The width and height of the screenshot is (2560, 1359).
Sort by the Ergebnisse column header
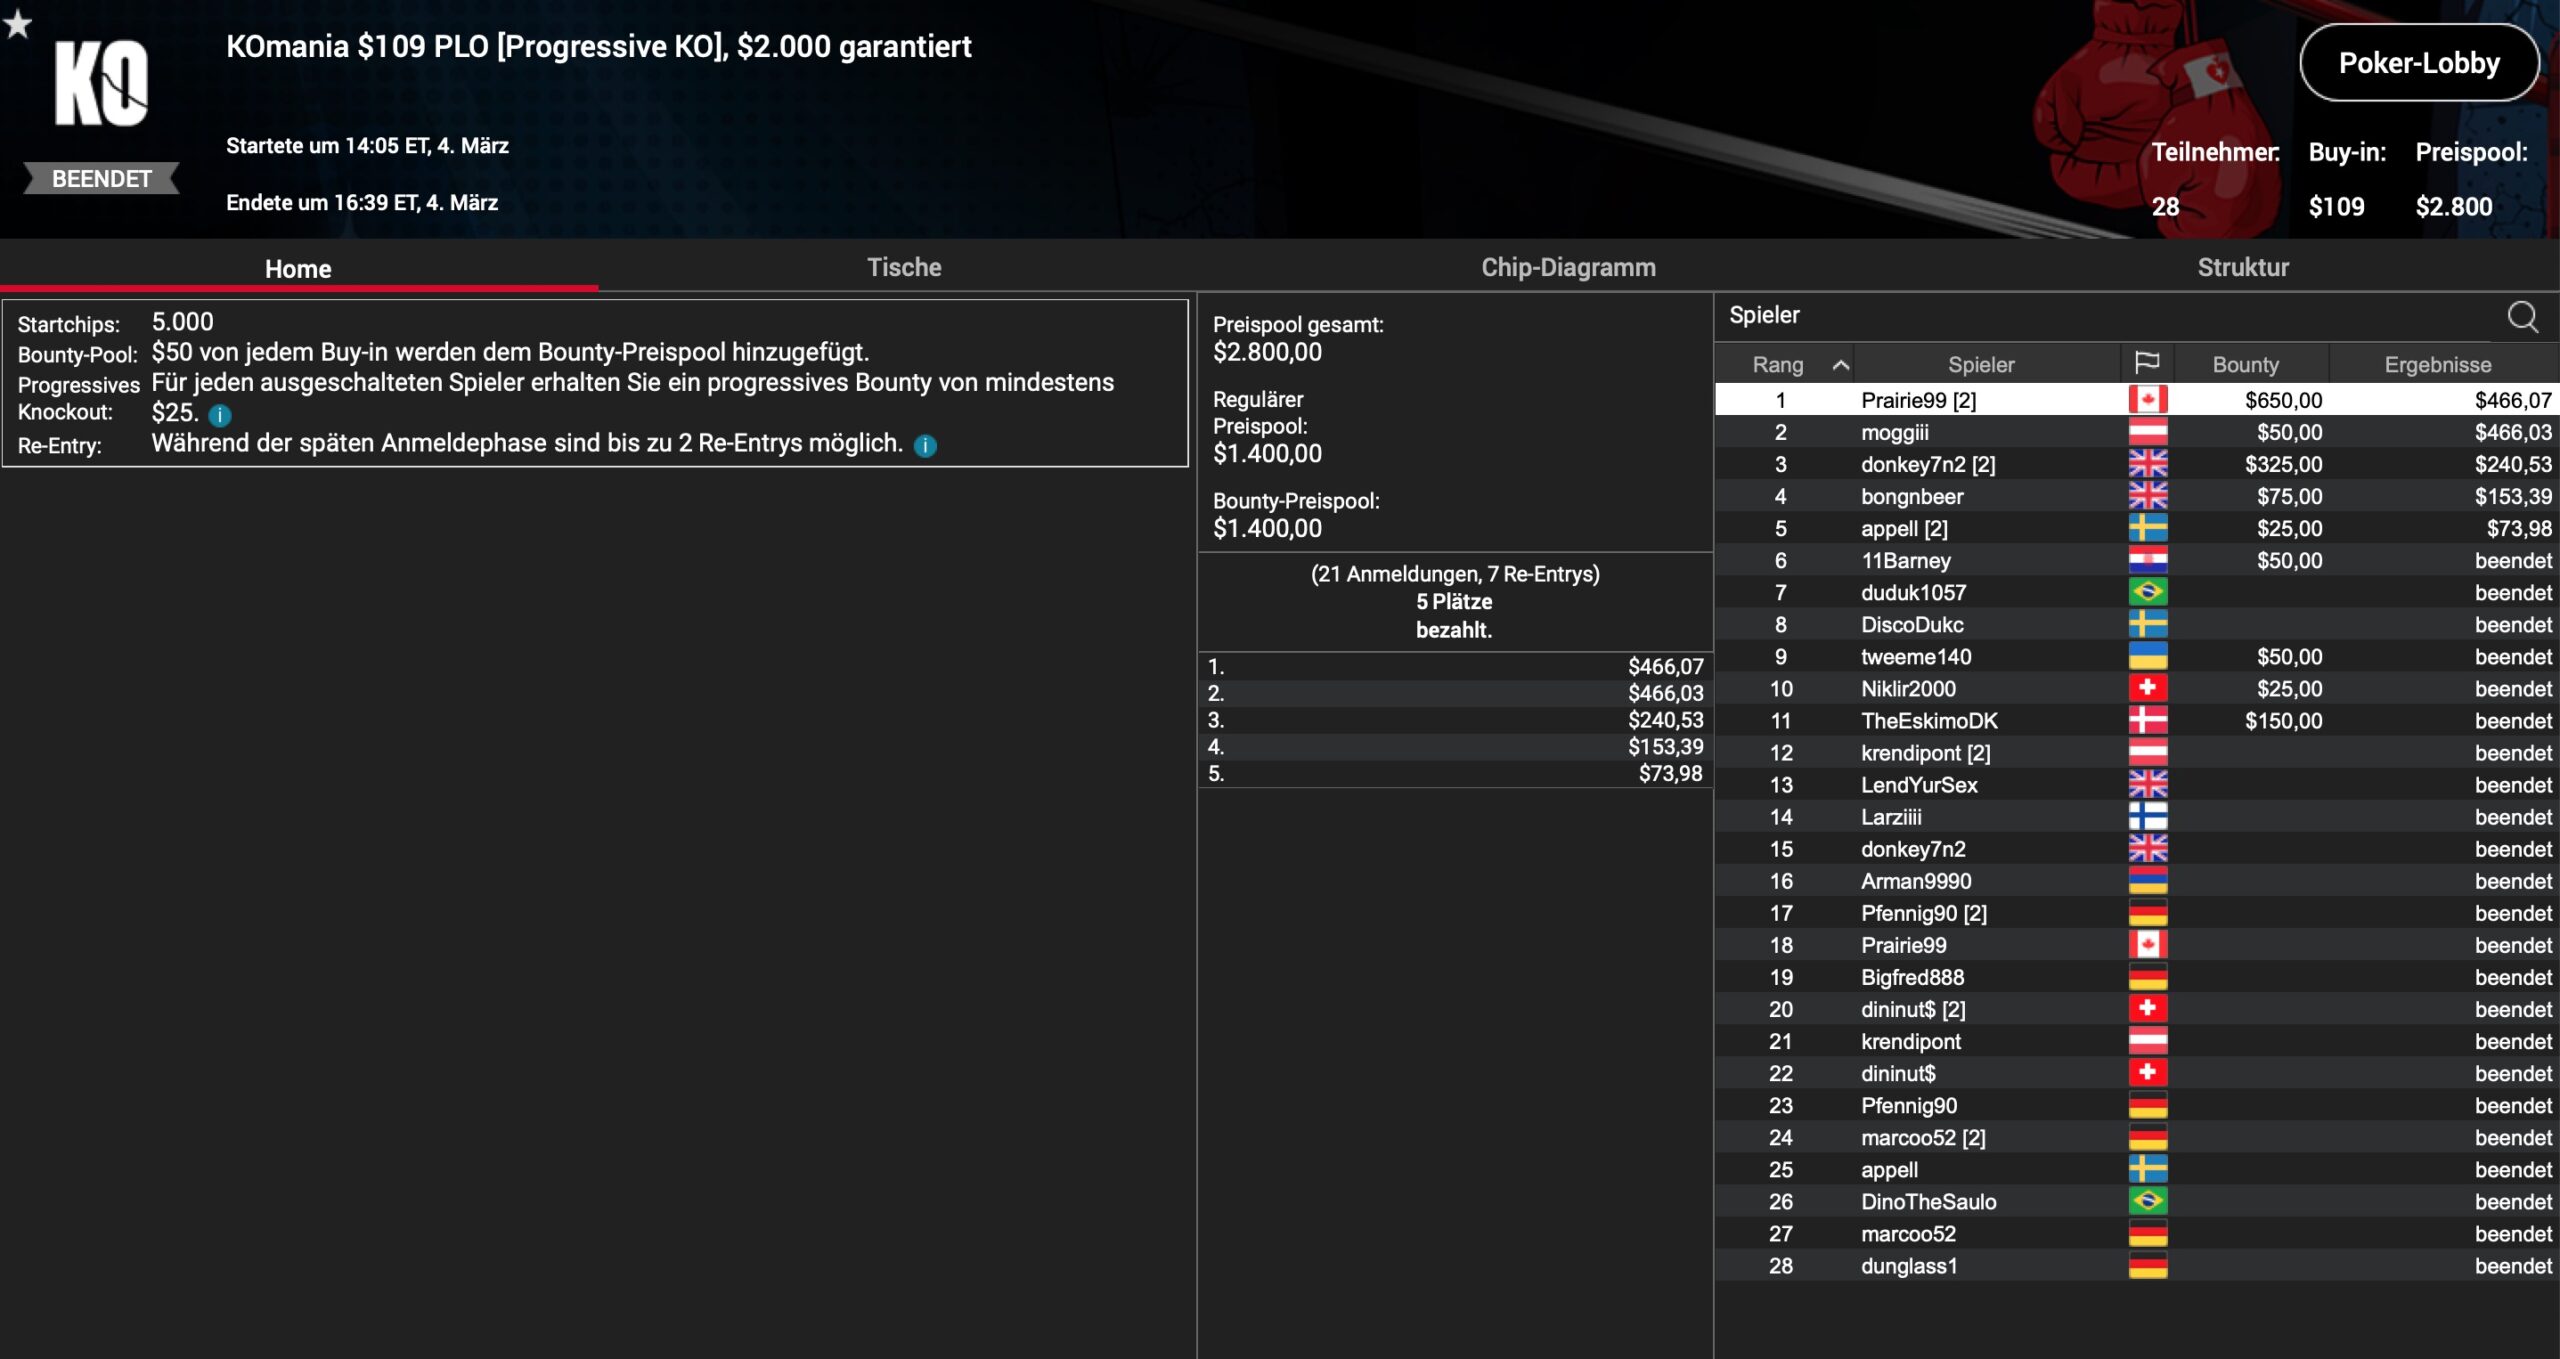pos(2437,365)
